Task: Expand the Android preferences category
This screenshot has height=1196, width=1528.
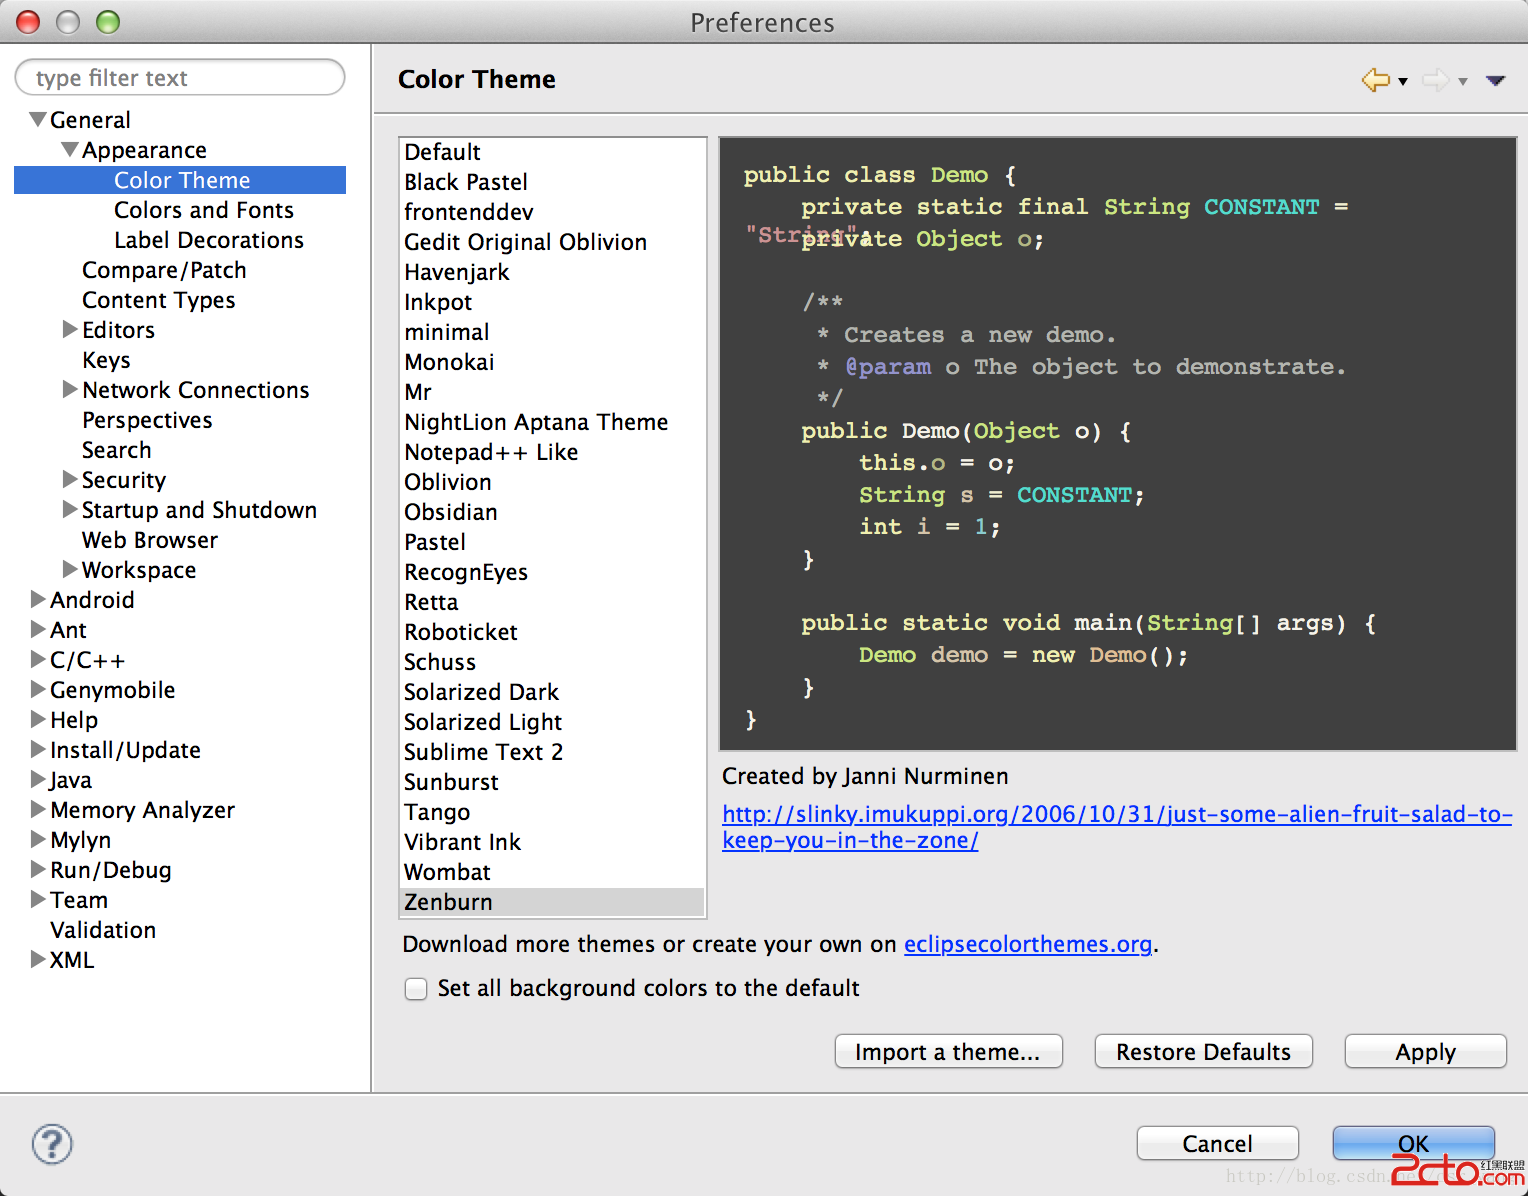Action: point(38,599)
